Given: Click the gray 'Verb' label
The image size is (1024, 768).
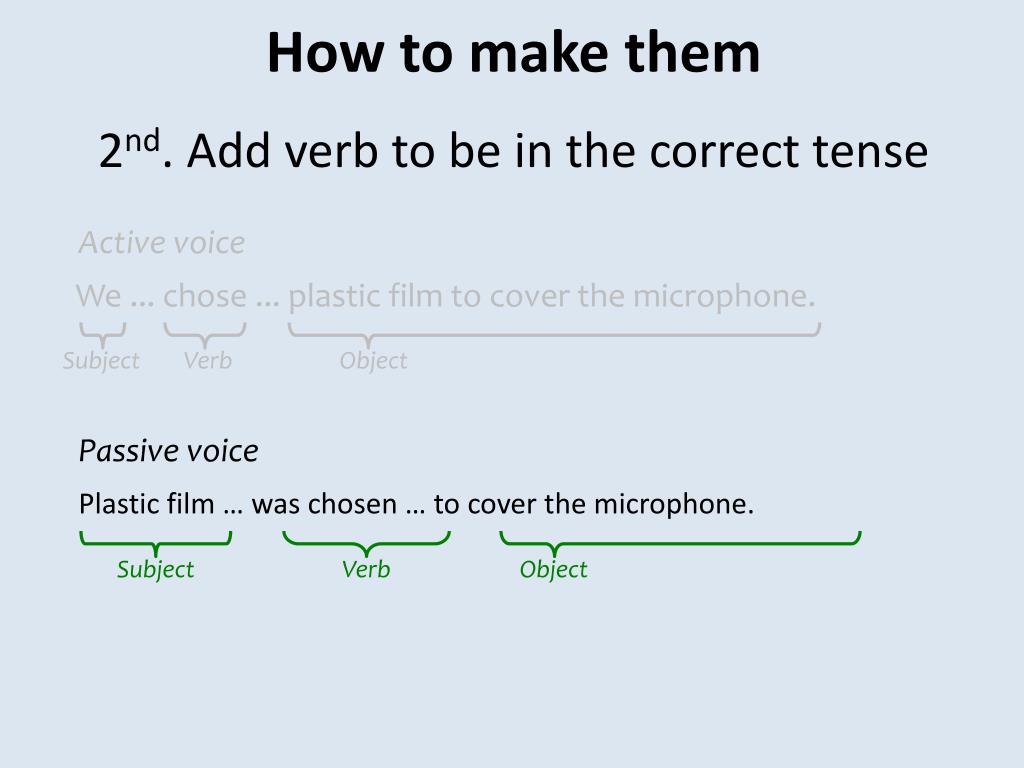Looking at the screenshot, I should click(x=208, y=360).
